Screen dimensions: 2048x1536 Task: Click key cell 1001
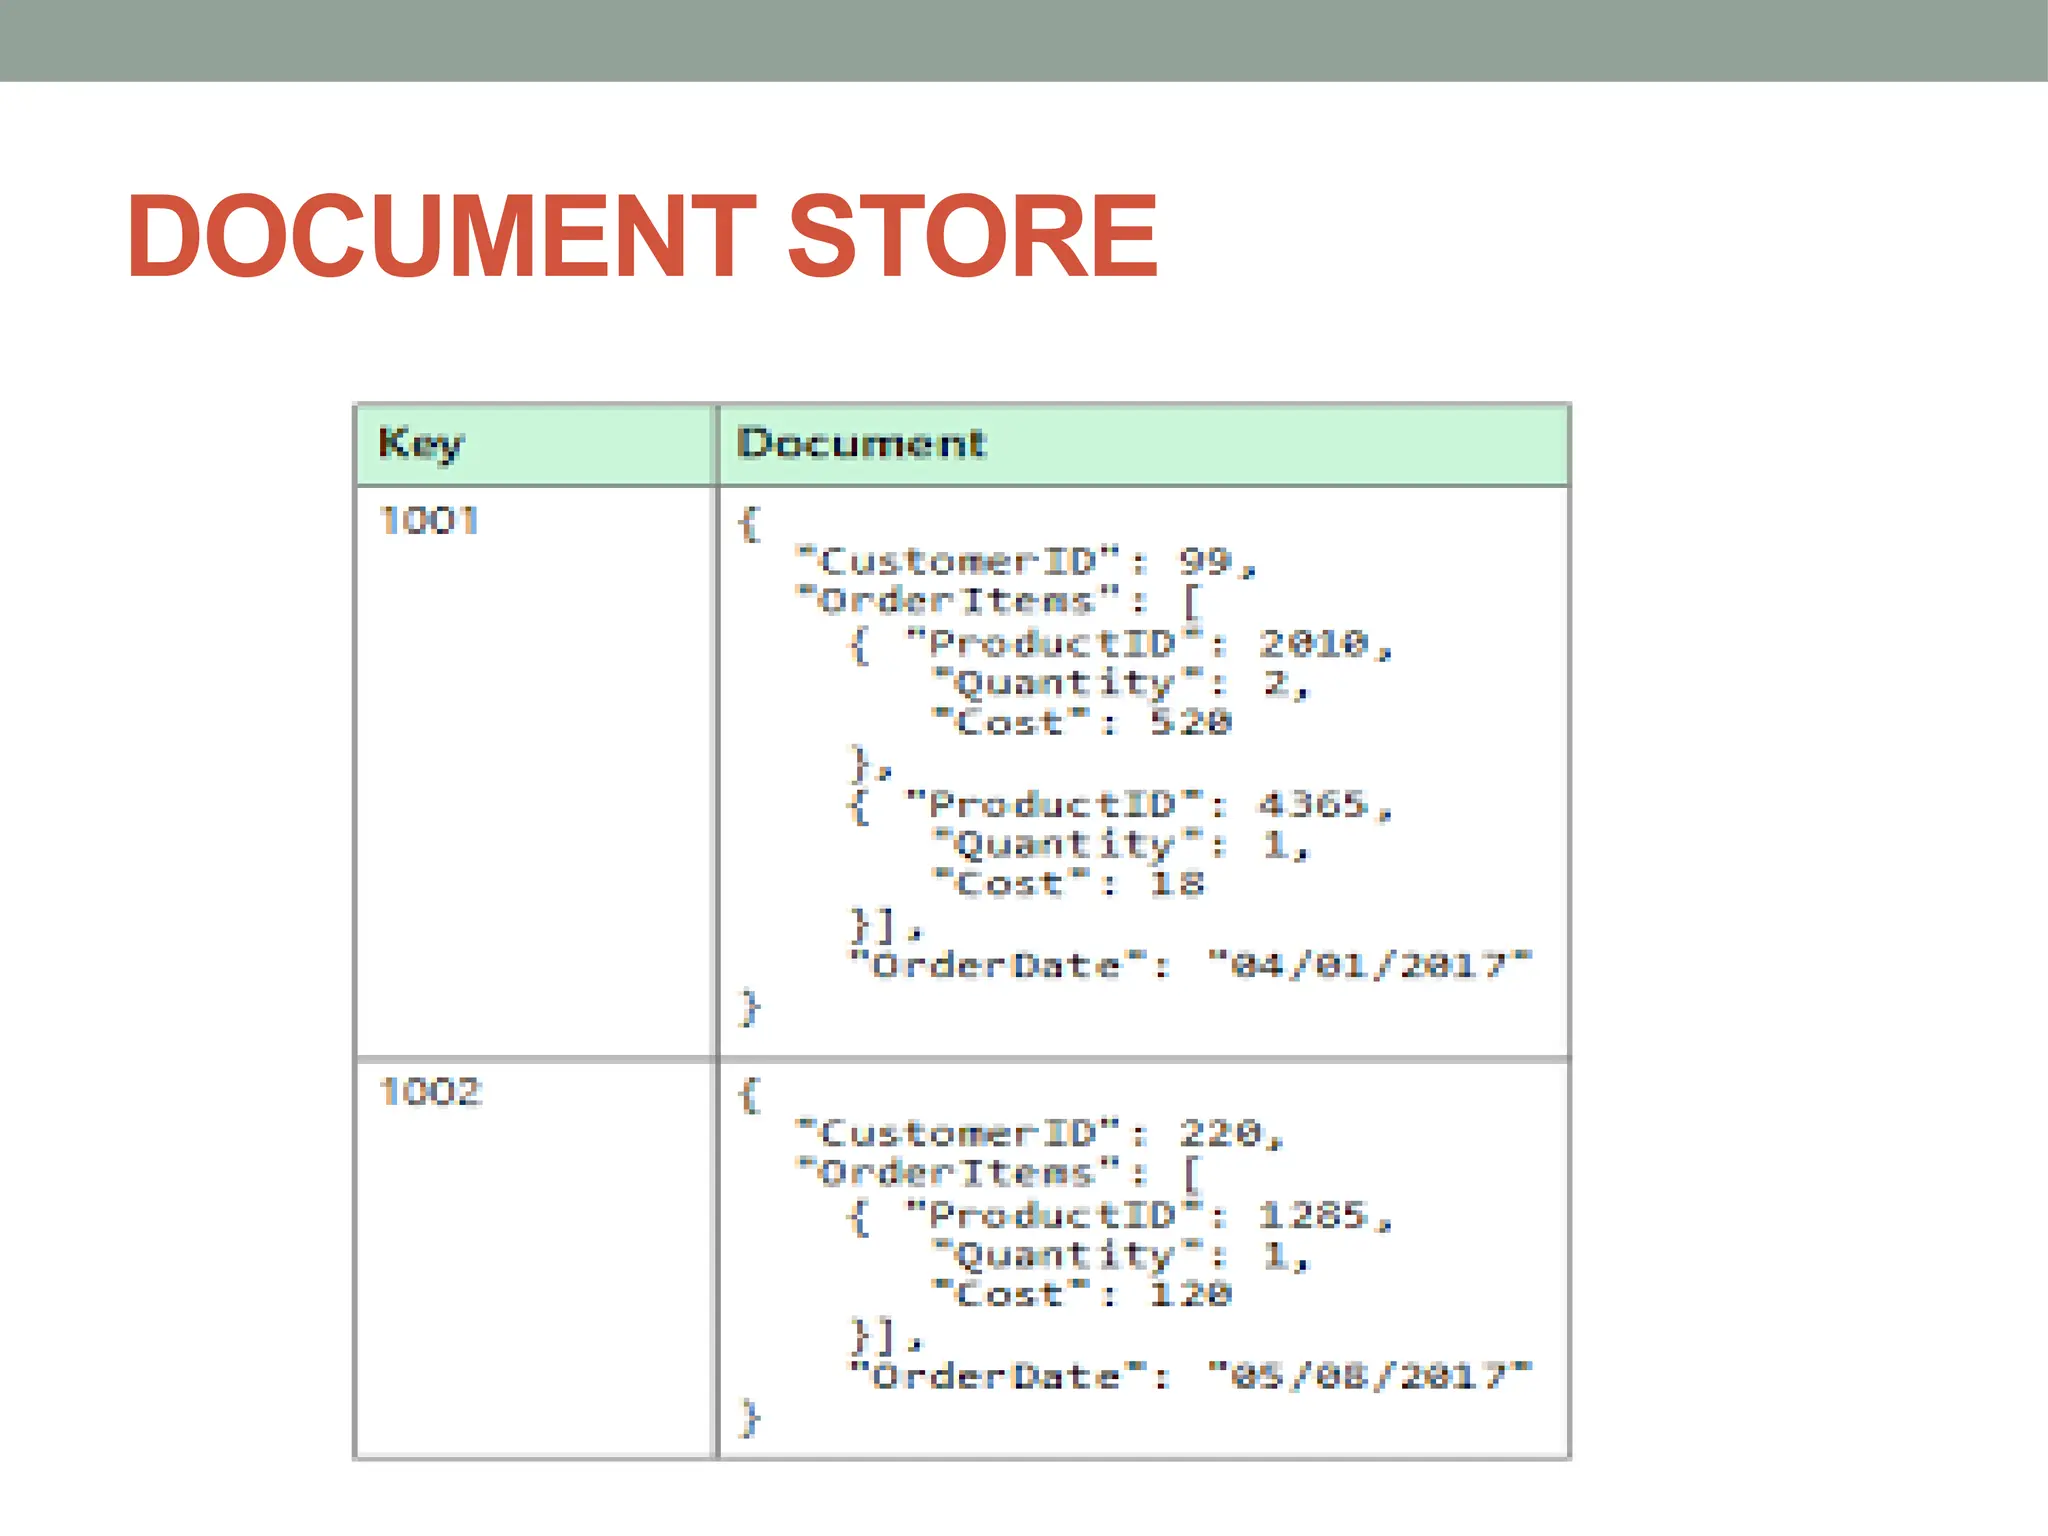[x=430, y=521]
